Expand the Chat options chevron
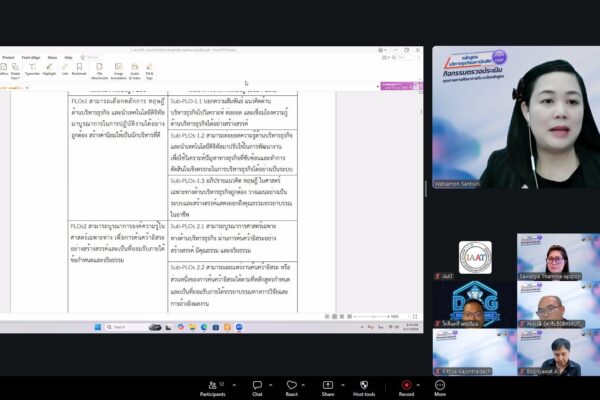This screenshot has width=600, height=400. pyautogui.click(x=271, y=385)
